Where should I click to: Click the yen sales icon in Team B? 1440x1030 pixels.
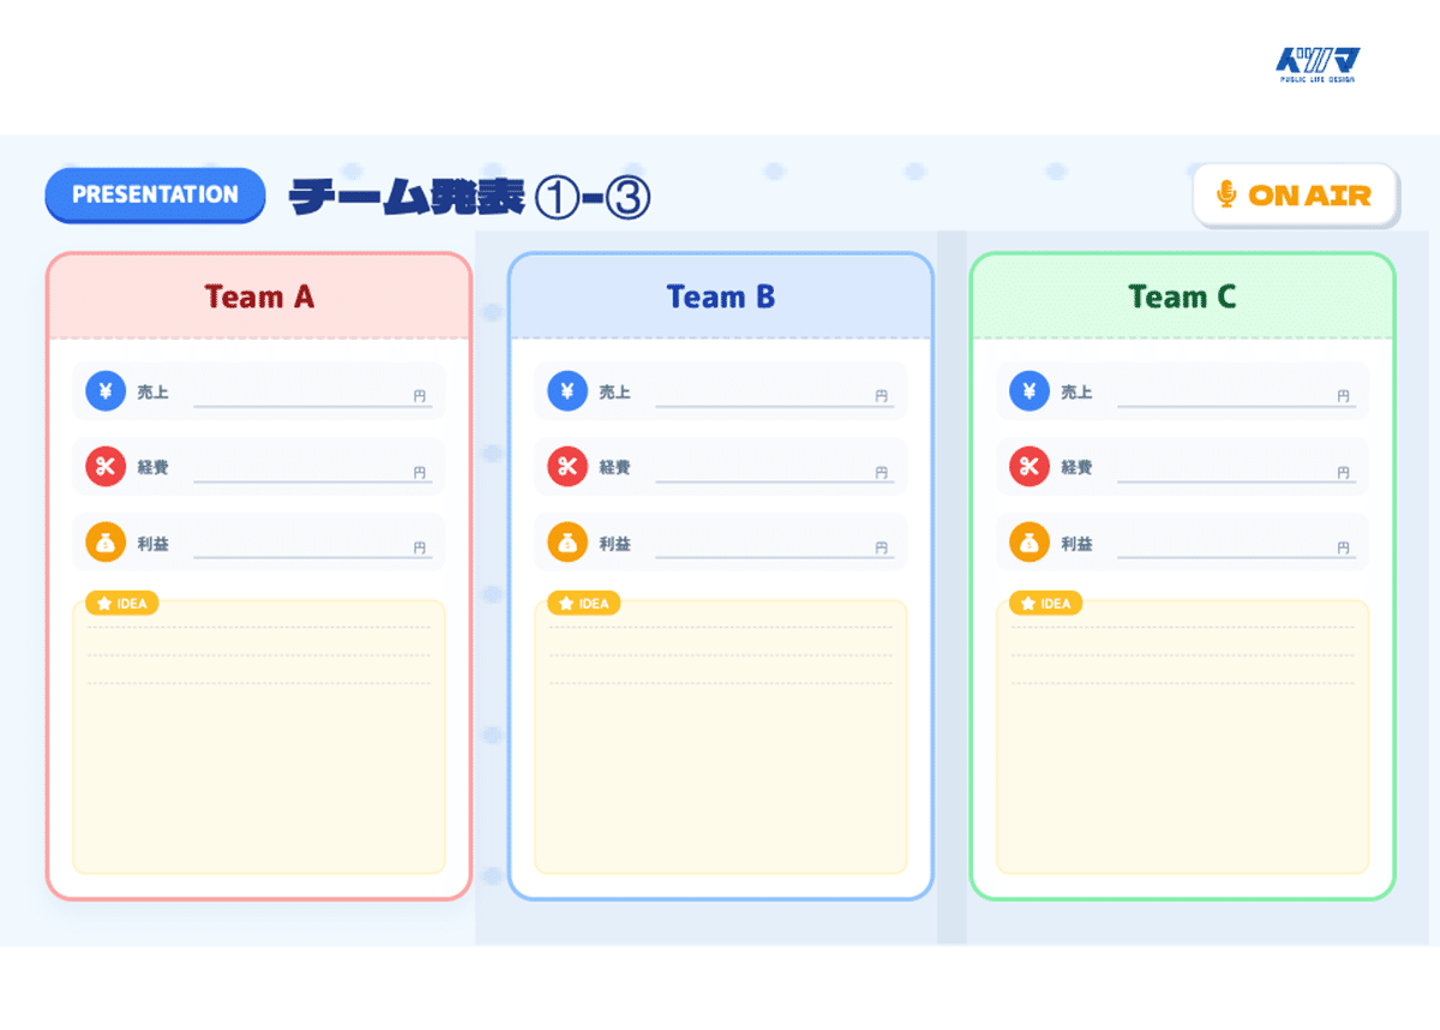tap(567, 391)
